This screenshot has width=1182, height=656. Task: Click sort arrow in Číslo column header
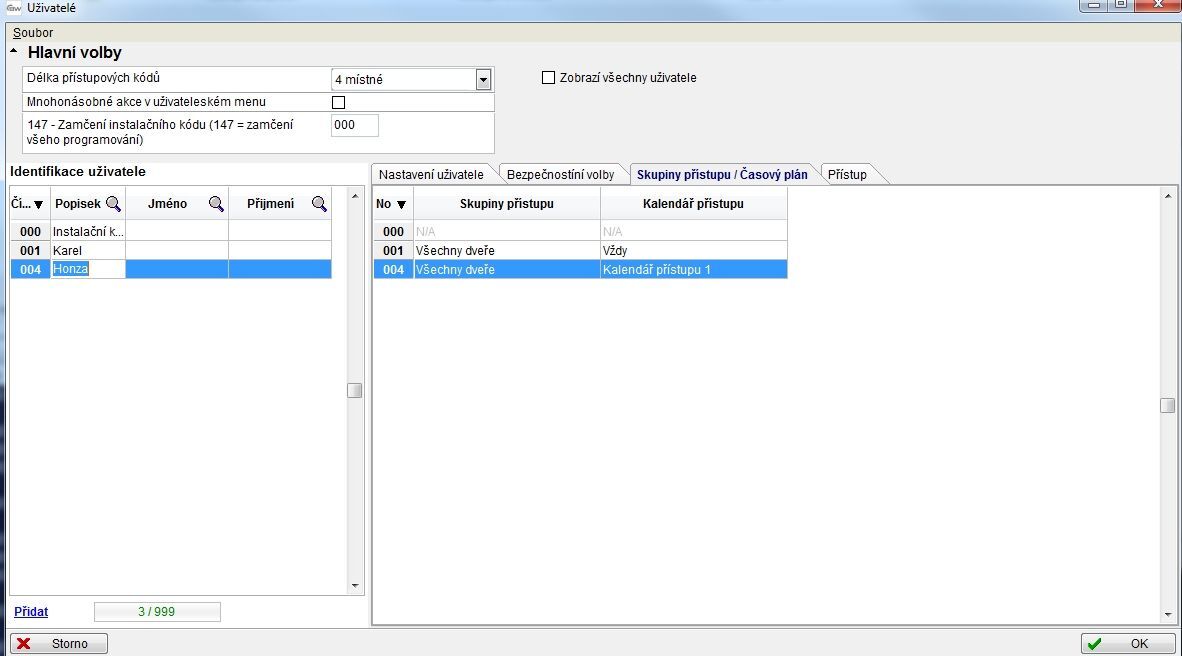pos(39,205)
